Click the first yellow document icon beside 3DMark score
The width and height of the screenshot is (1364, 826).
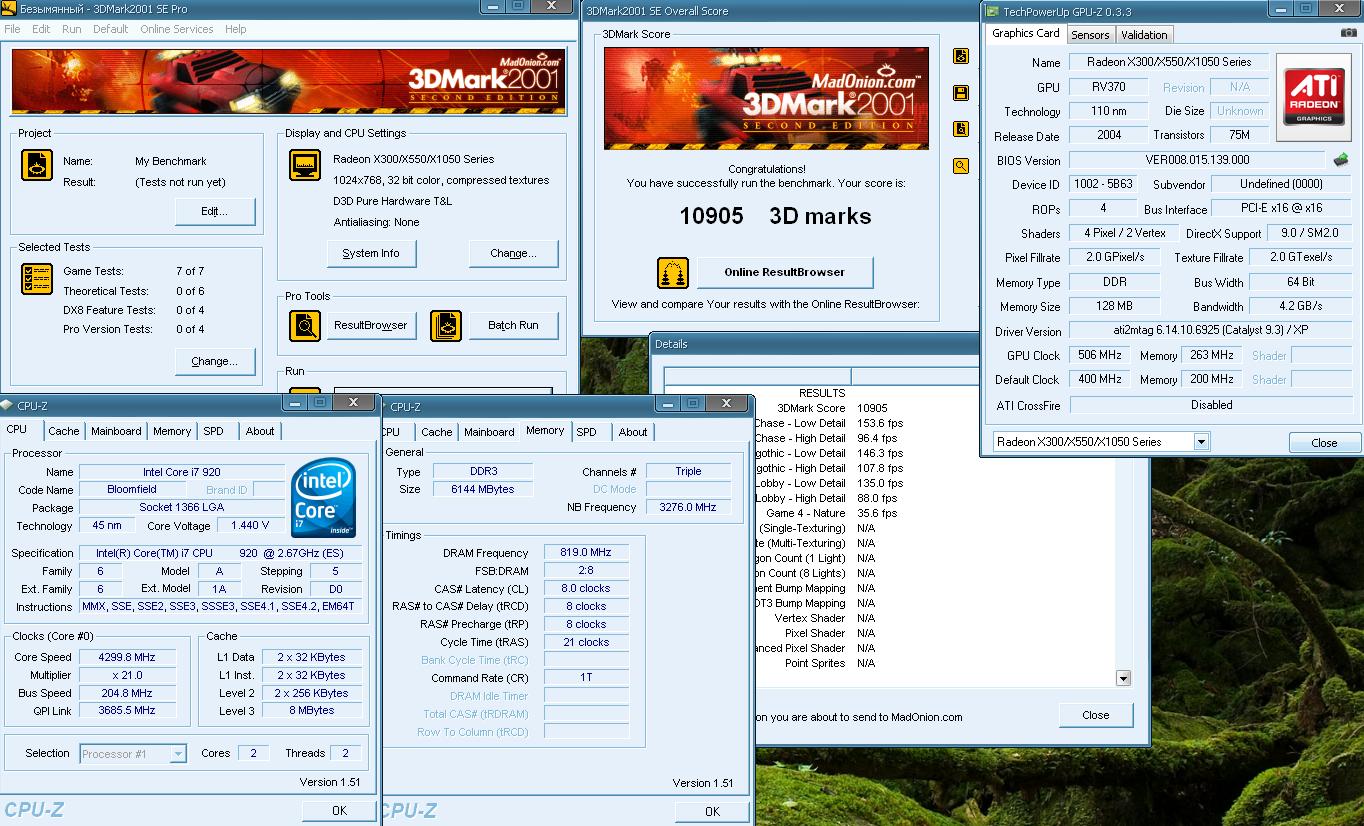click(x=961, y=56)
